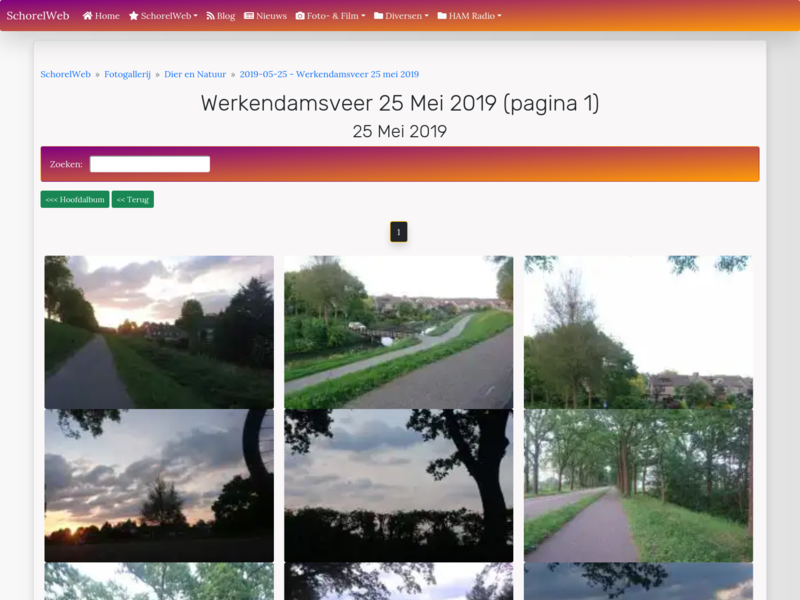This screenshot has width=800, height=600.
Task: Expand the HAM Radio dropdown arrow
Action: click(x=499, y=16)
